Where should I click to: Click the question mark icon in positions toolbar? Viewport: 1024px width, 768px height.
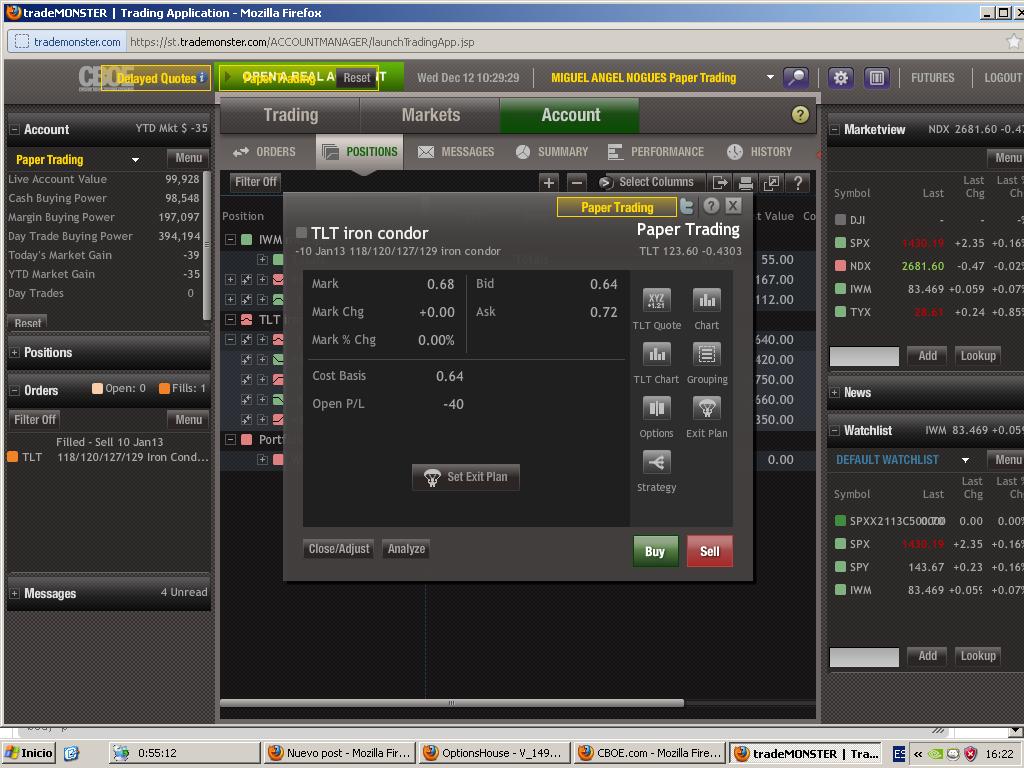pos(797,183)
